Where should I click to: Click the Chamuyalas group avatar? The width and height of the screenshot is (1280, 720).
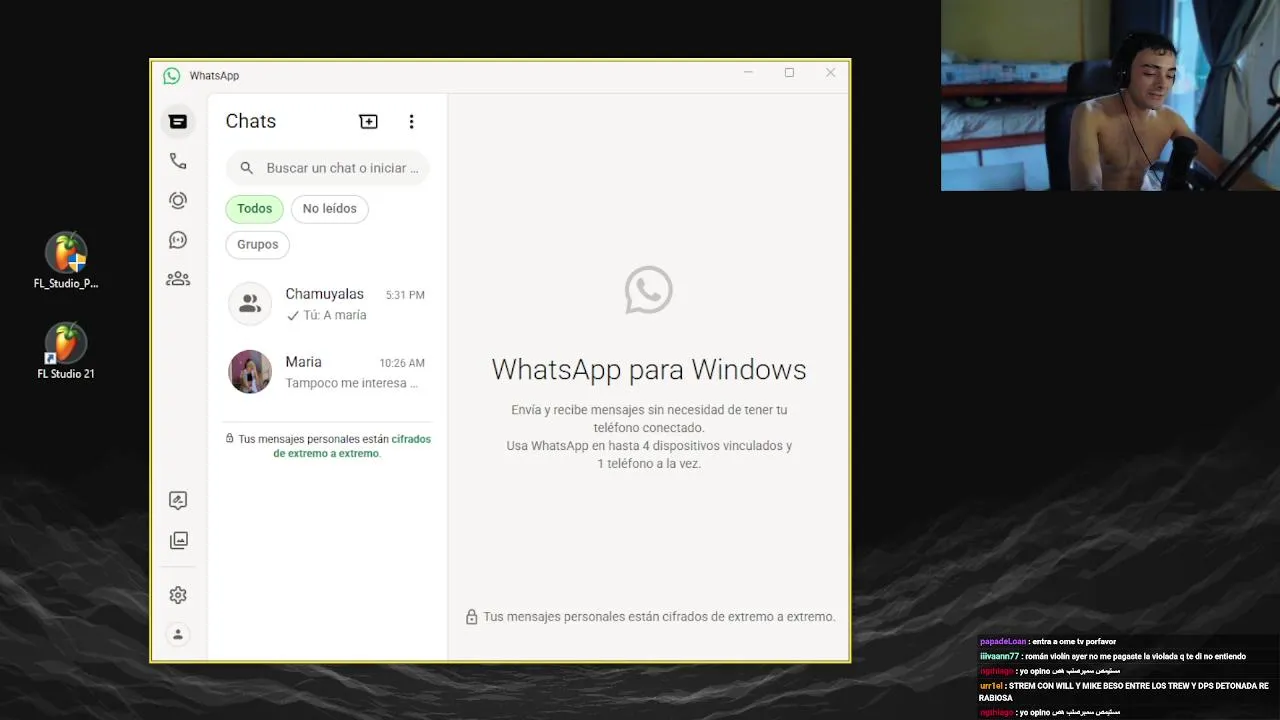(x=250, y=304)
